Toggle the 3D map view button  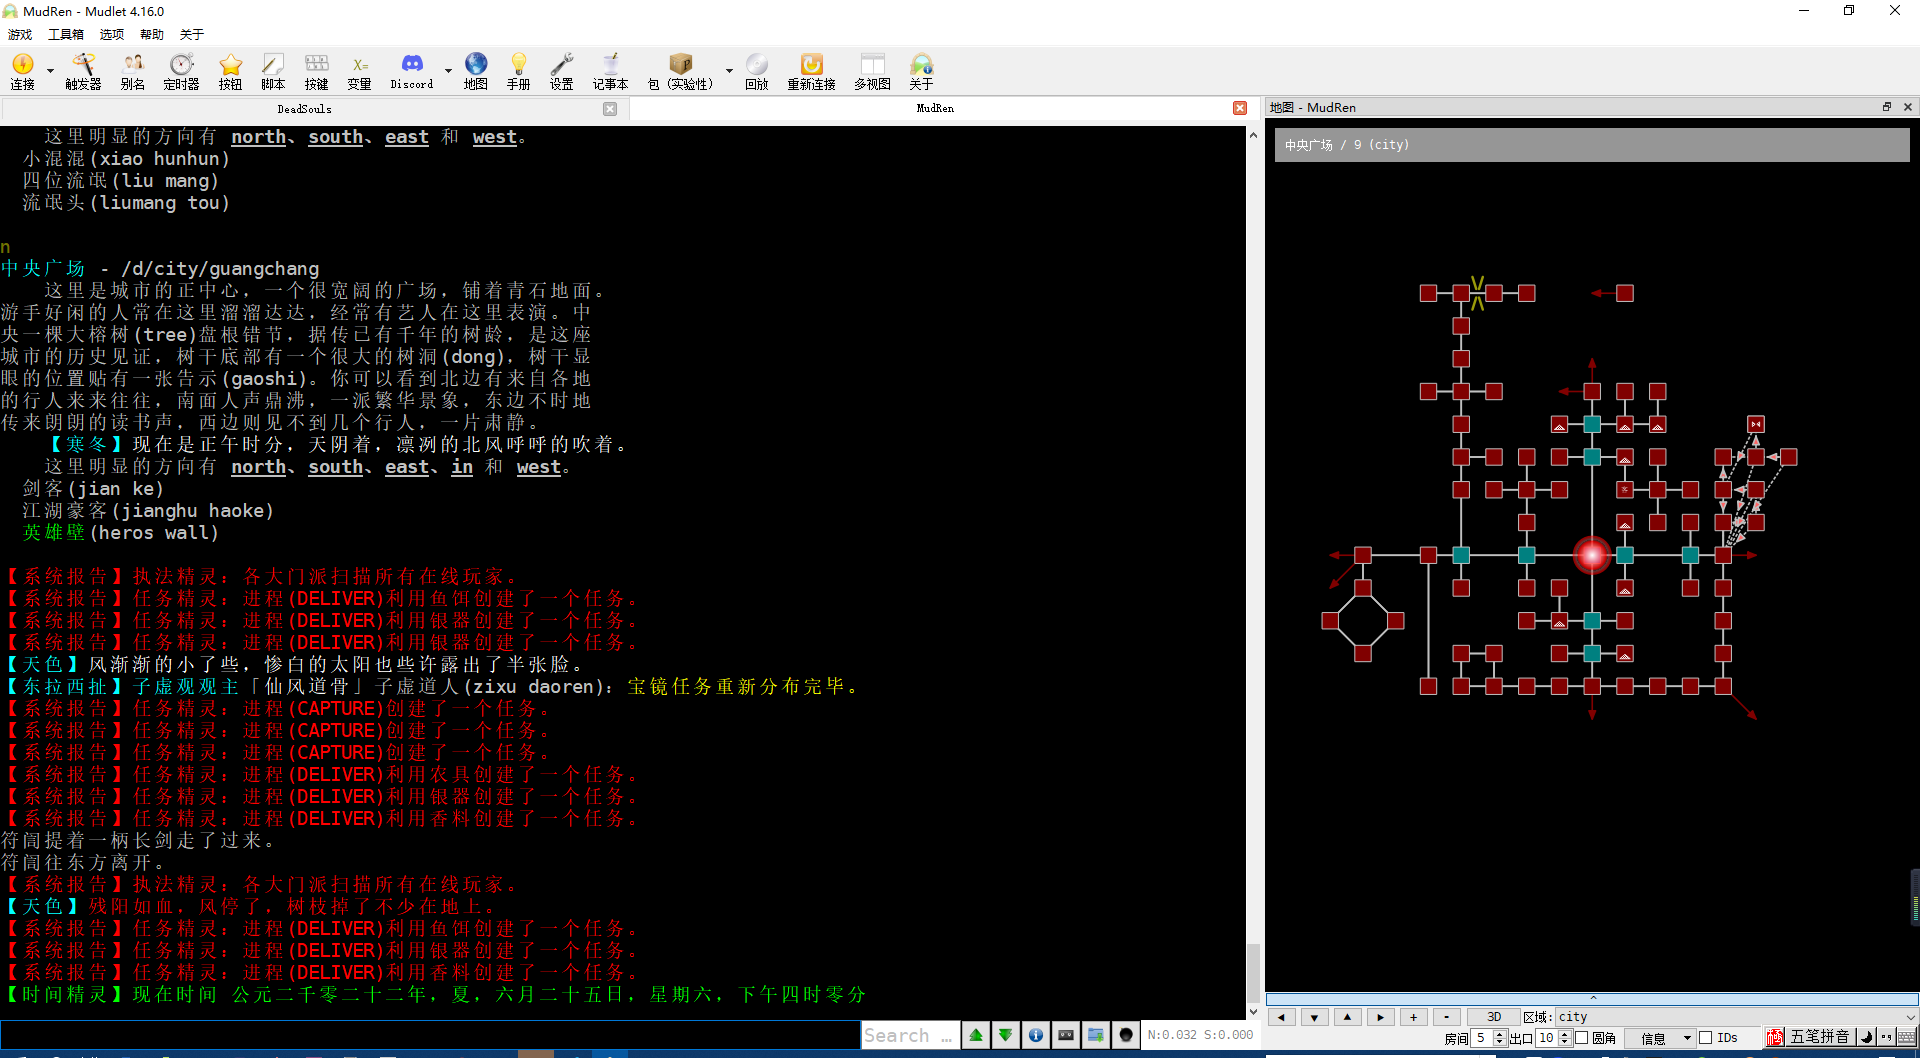click(1494, 1017)
